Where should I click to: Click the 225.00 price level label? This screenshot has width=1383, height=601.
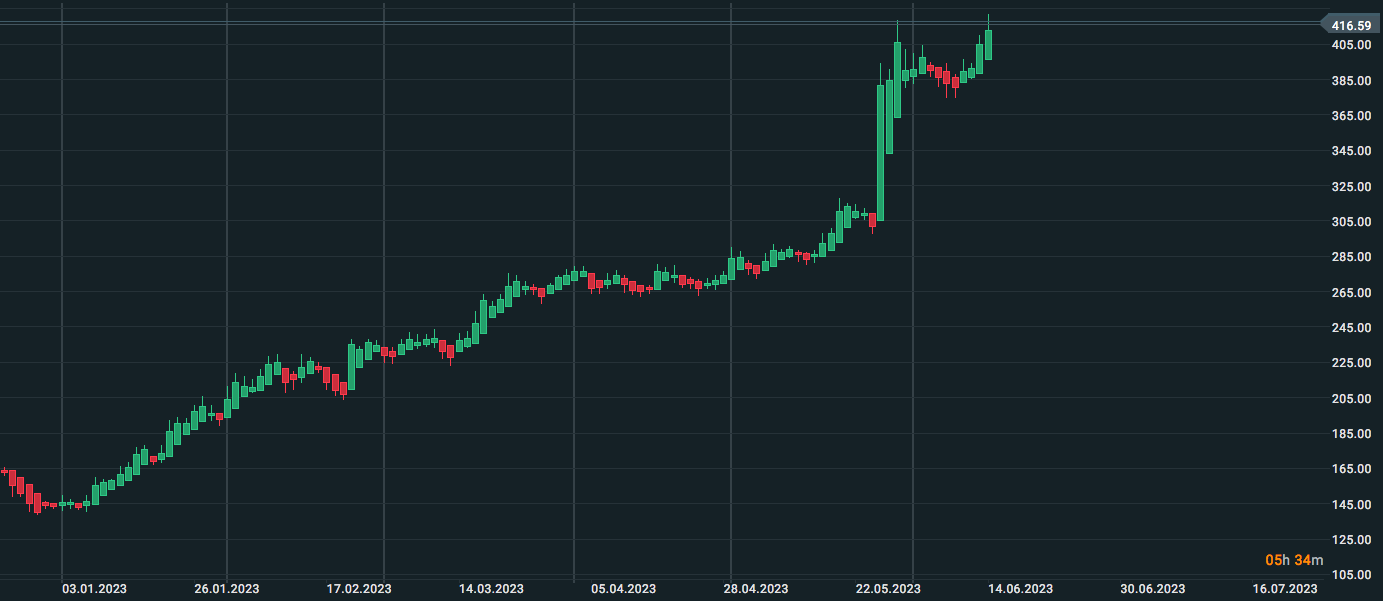[x=1351, y=363]
